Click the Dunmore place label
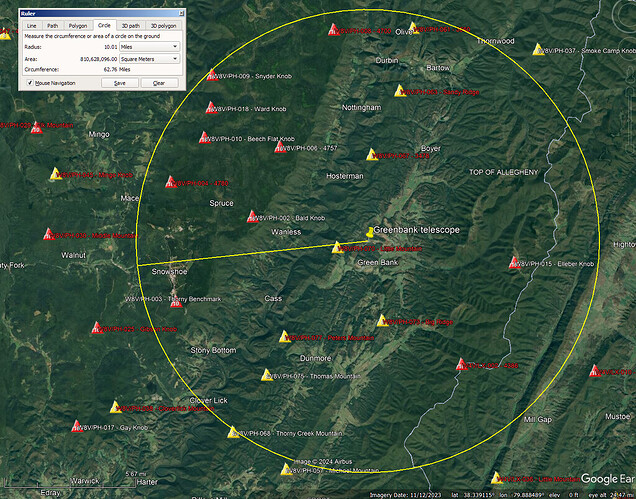This screenshot has width=636, height=499. click(316, 358)
